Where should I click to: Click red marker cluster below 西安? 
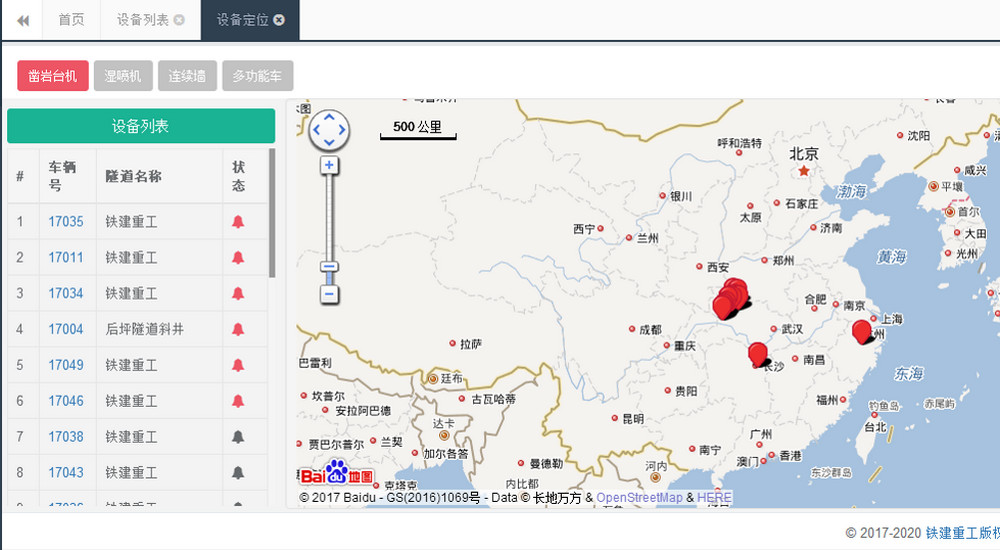point(730,299)
